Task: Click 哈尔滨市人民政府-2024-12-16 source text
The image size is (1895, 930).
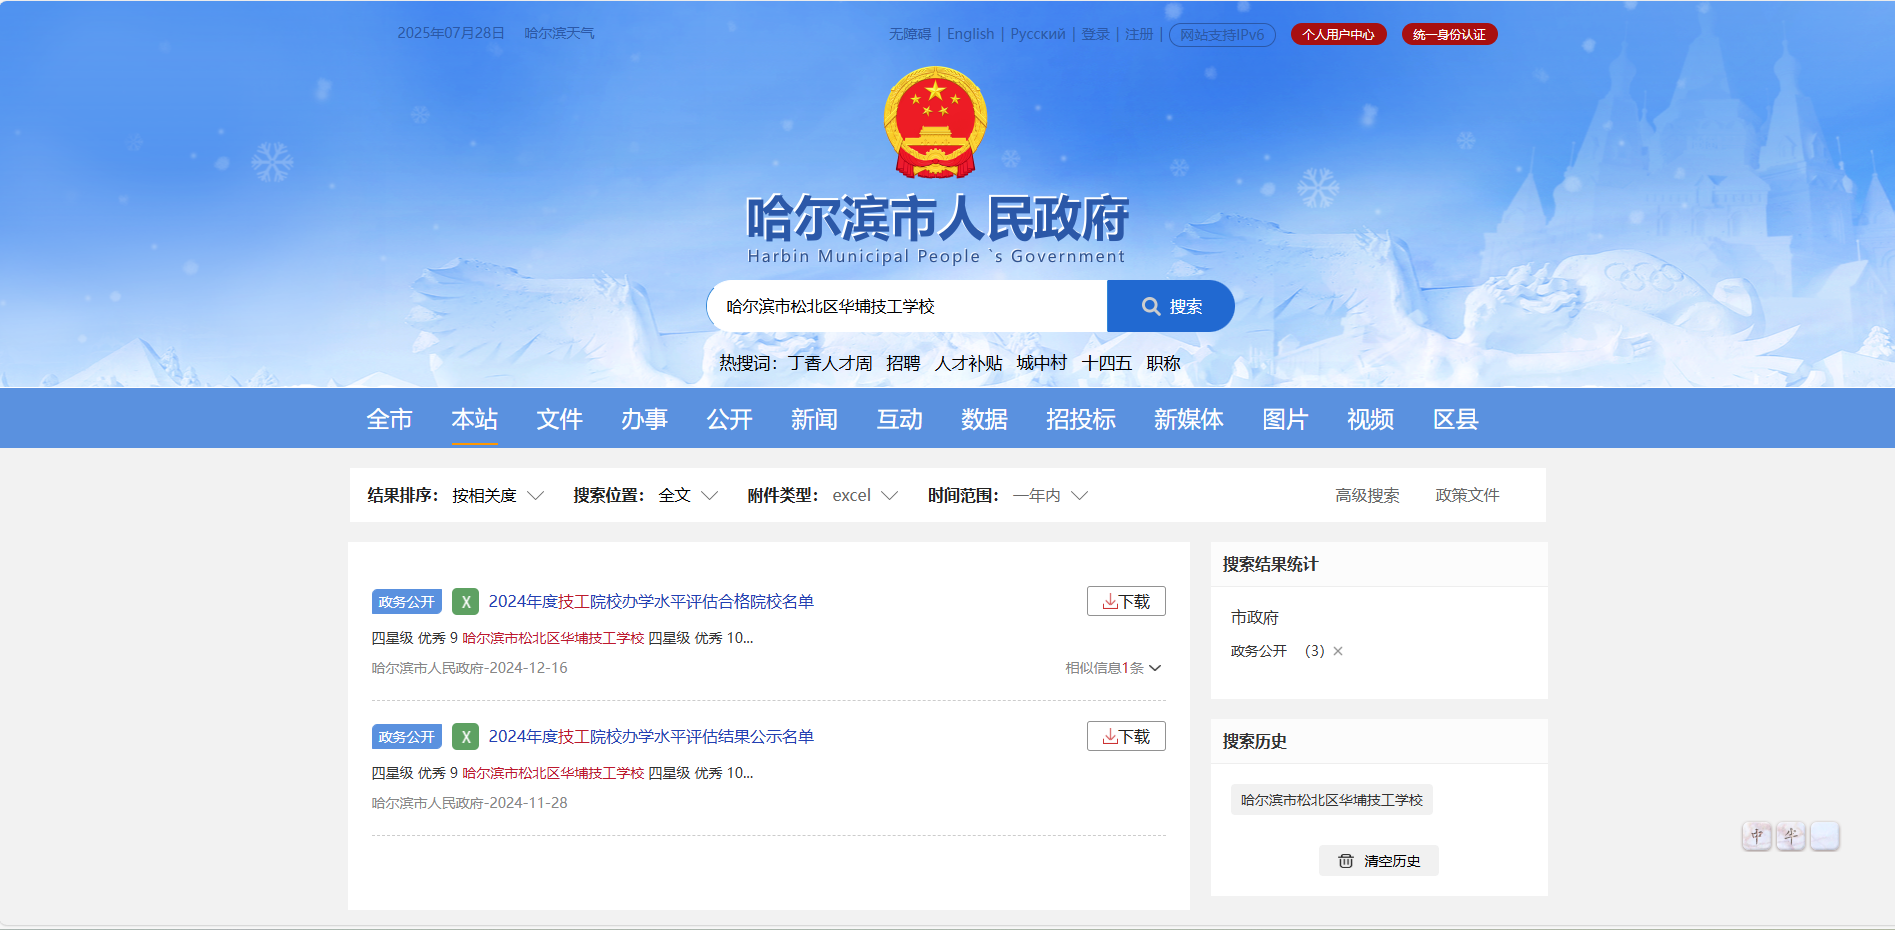Action: [x=469, y=668]
